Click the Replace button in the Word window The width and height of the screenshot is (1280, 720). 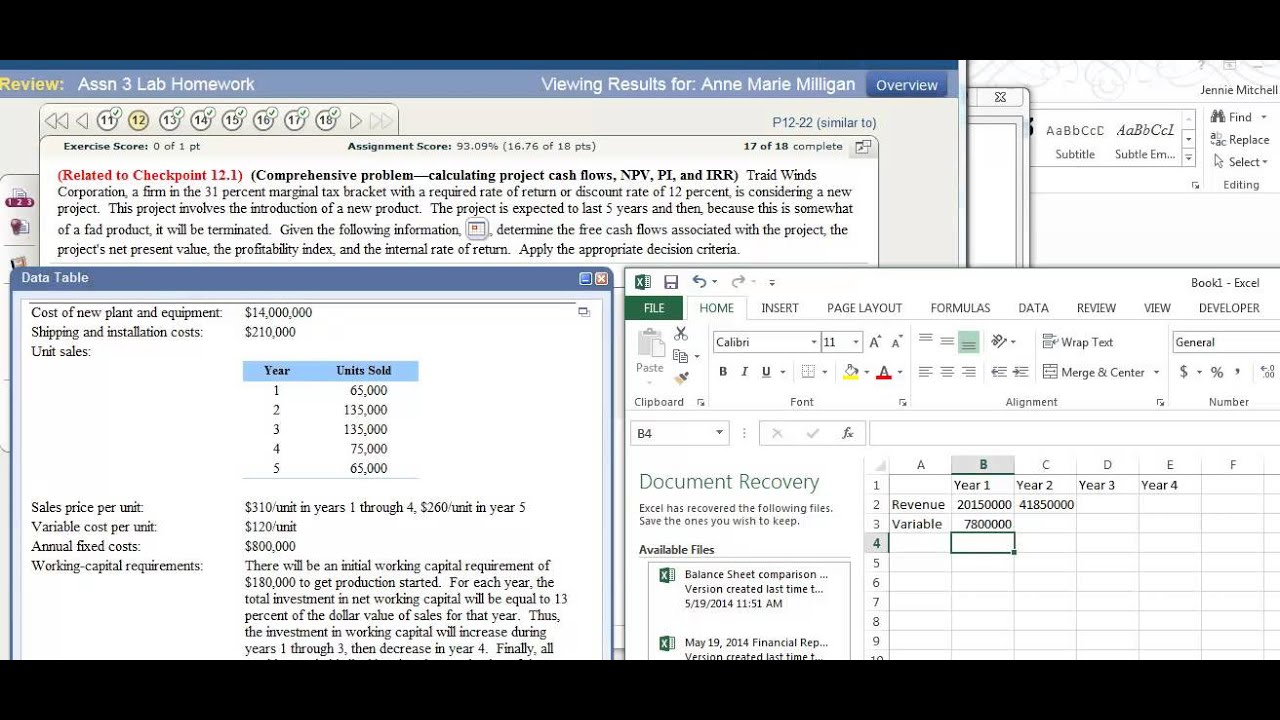(x=1240, y=140)
